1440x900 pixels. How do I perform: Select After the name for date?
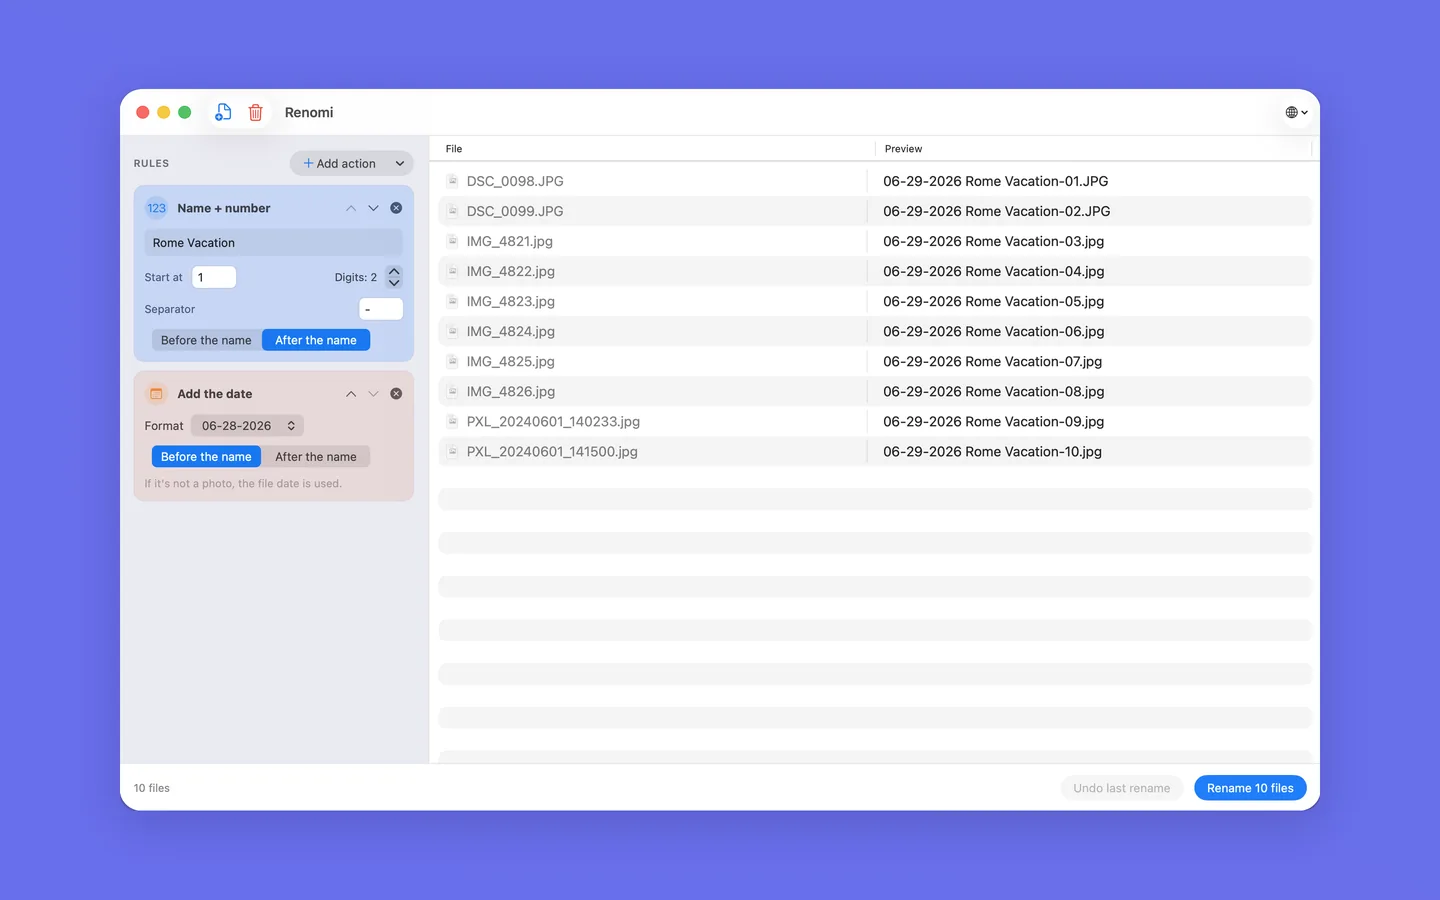click(316, 457)
